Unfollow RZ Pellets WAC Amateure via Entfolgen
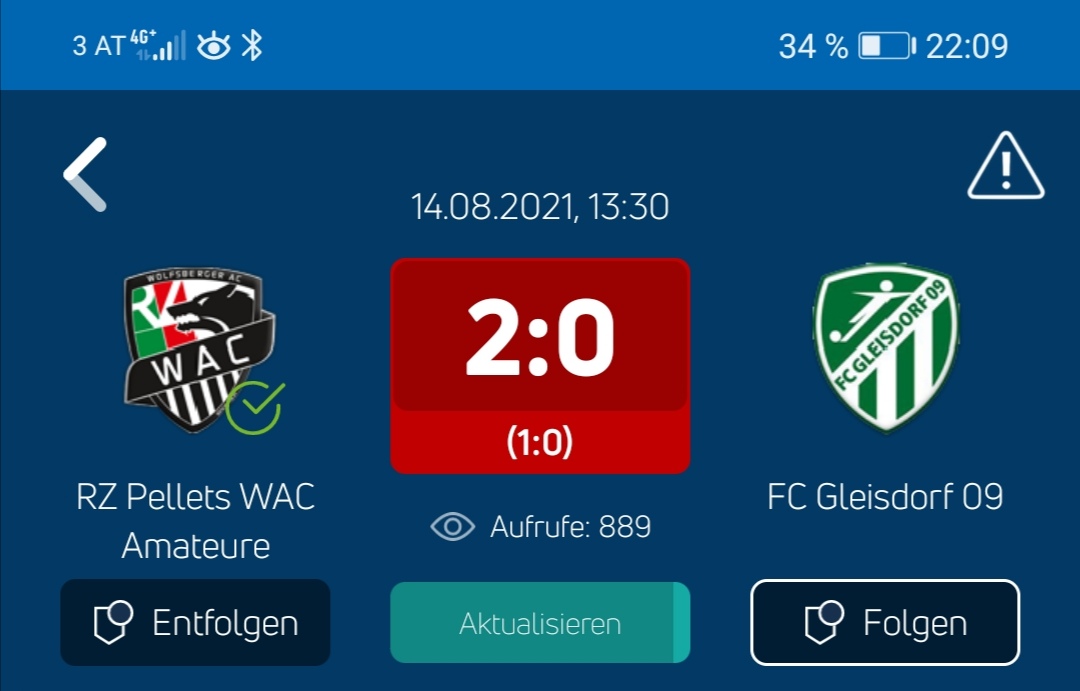 [x=195, y=623]
